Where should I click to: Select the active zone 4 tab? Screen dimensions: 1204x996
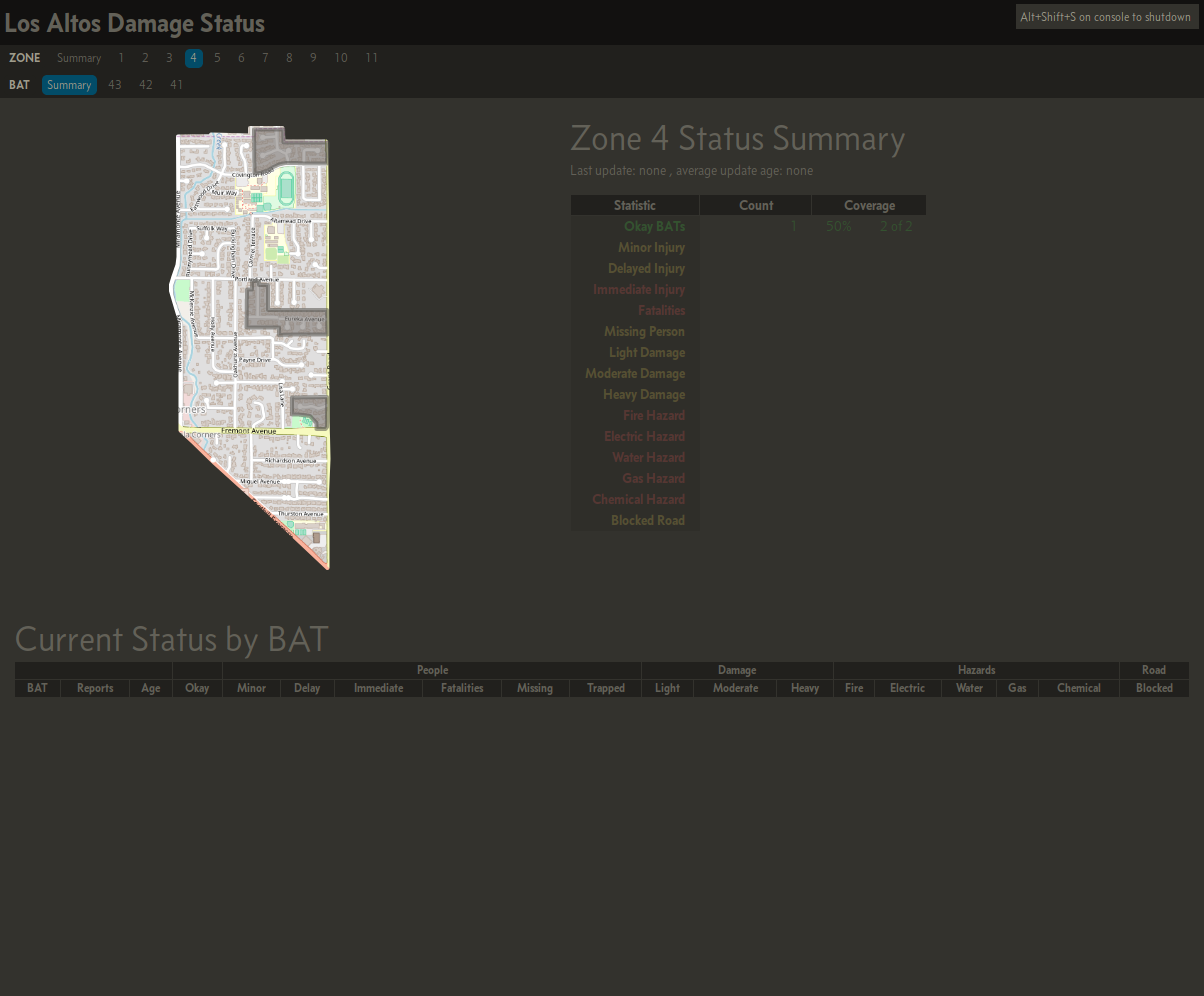pyautogui.click(x=193, y=58)
